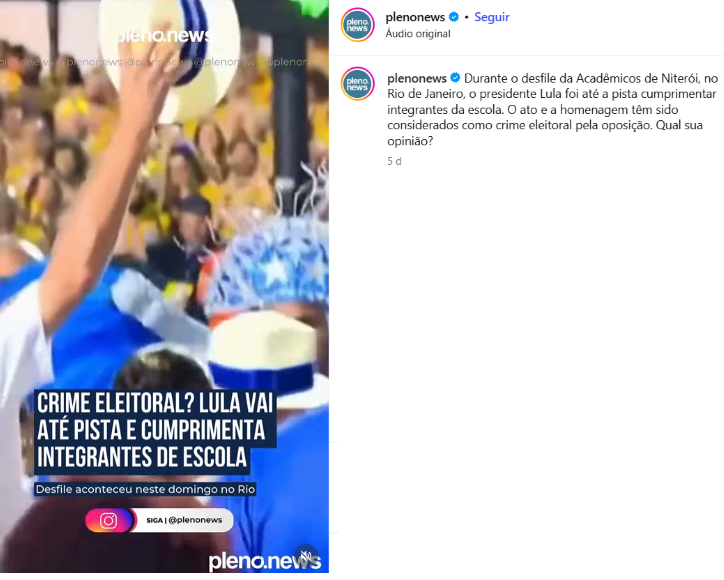Screen dimensions: 724x580
Task: Click the plenonews avatar beside the caption
Action: (357, 84)
